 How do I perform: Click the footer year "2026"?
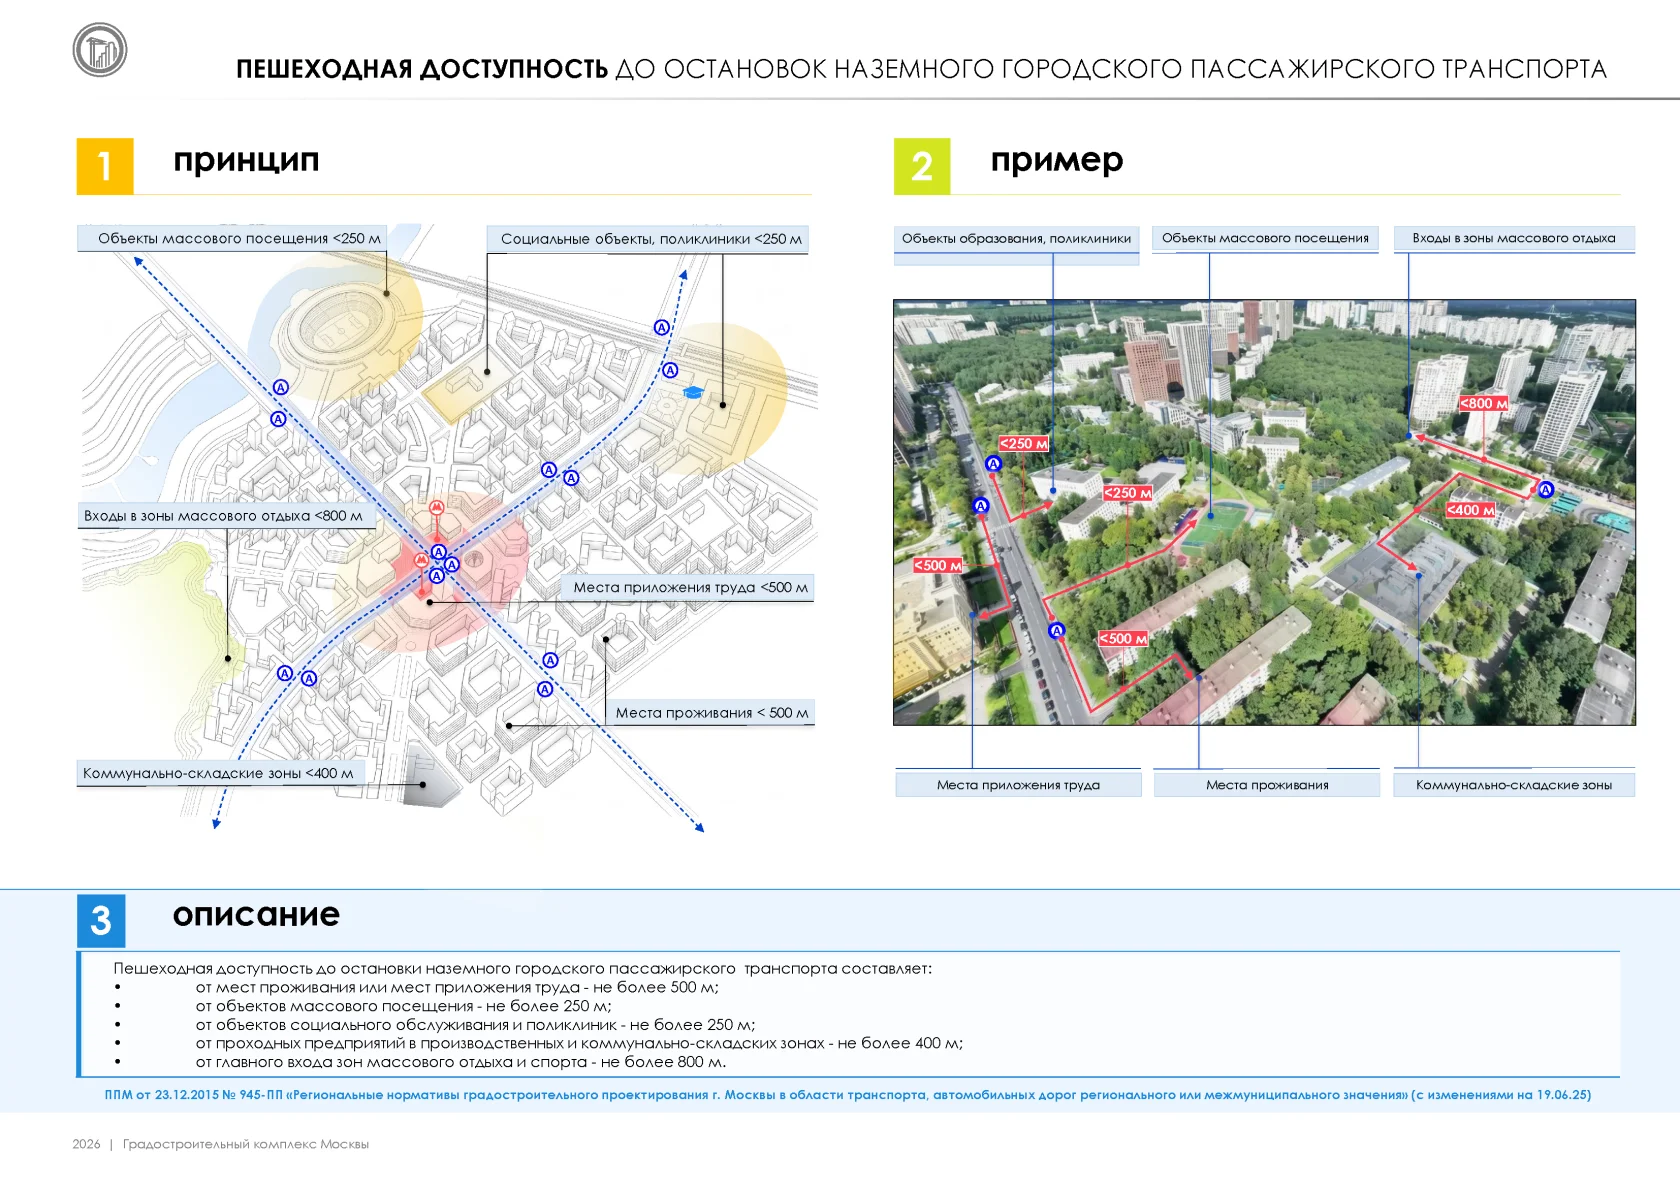coord(86,1144)
